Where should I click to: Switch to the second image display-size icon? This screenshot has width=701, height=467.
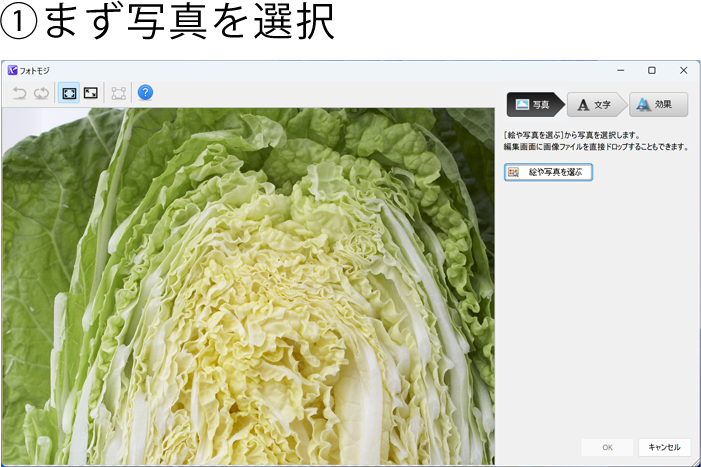(91, 93)
